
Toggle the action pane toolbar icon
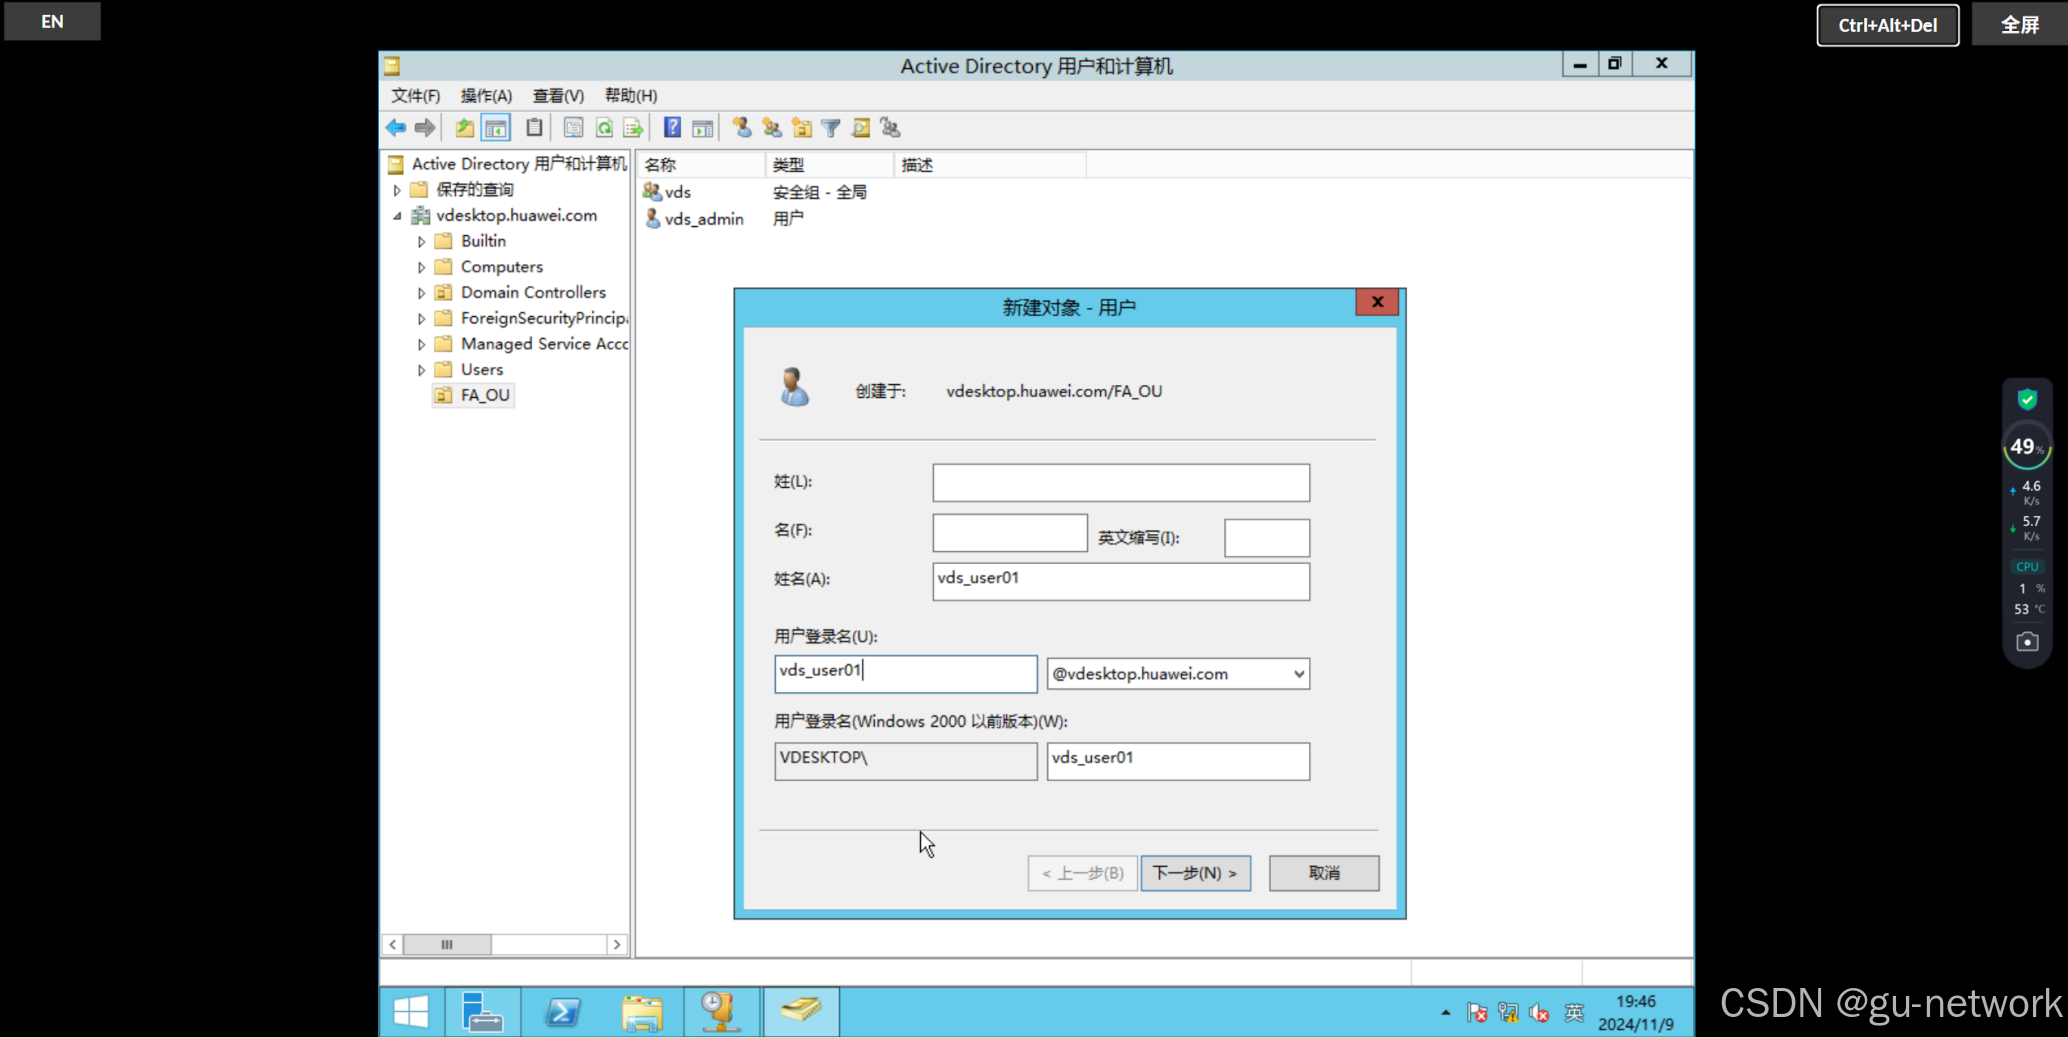[703, 128]
